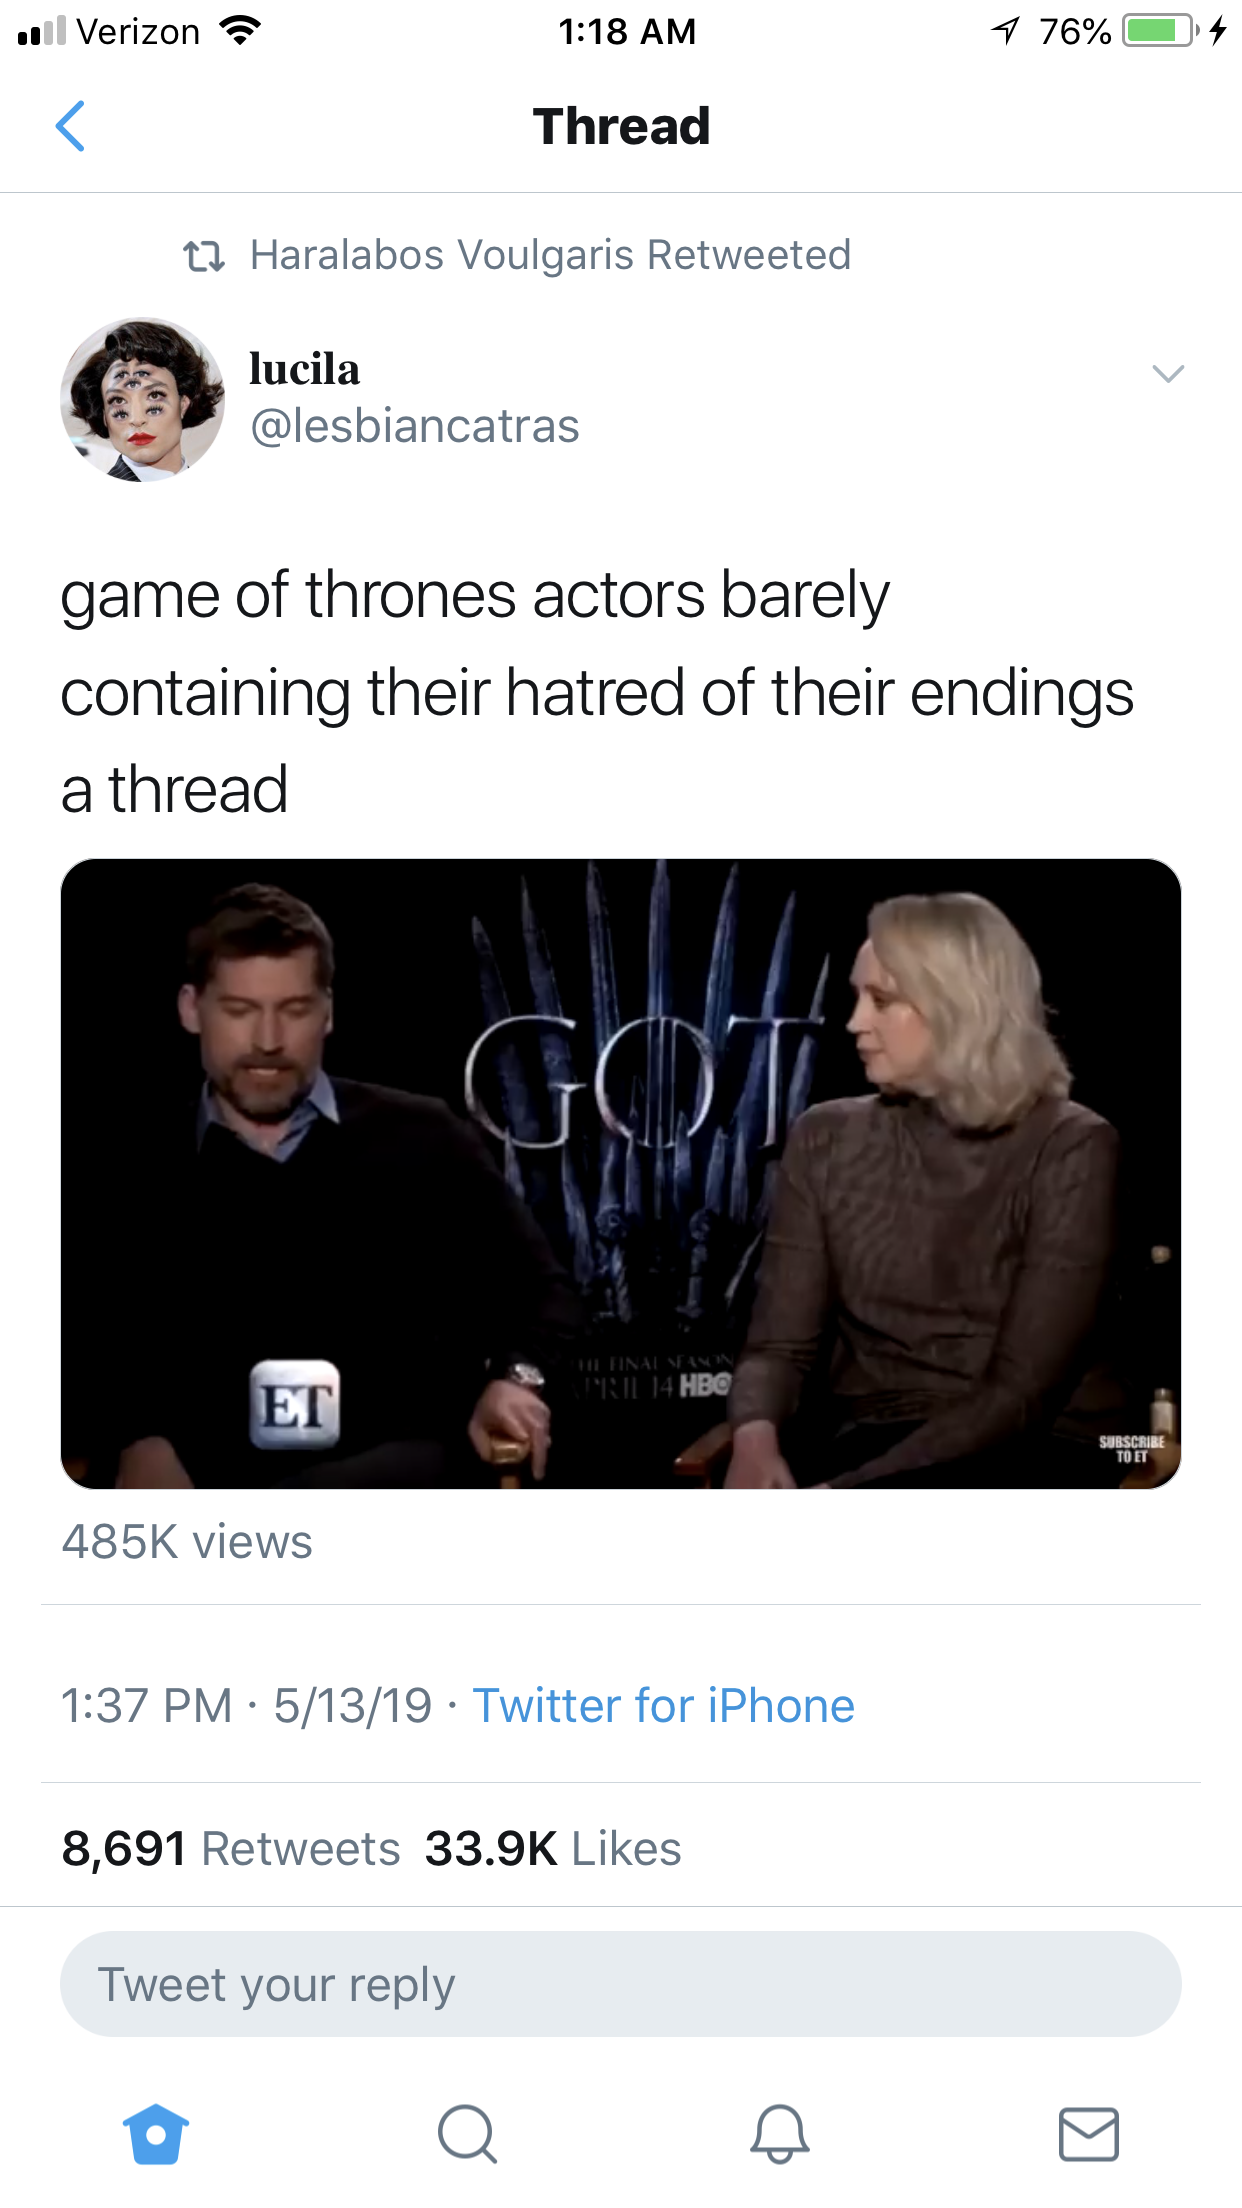Open the Search magnifier icon

[x=467, y=2134]
